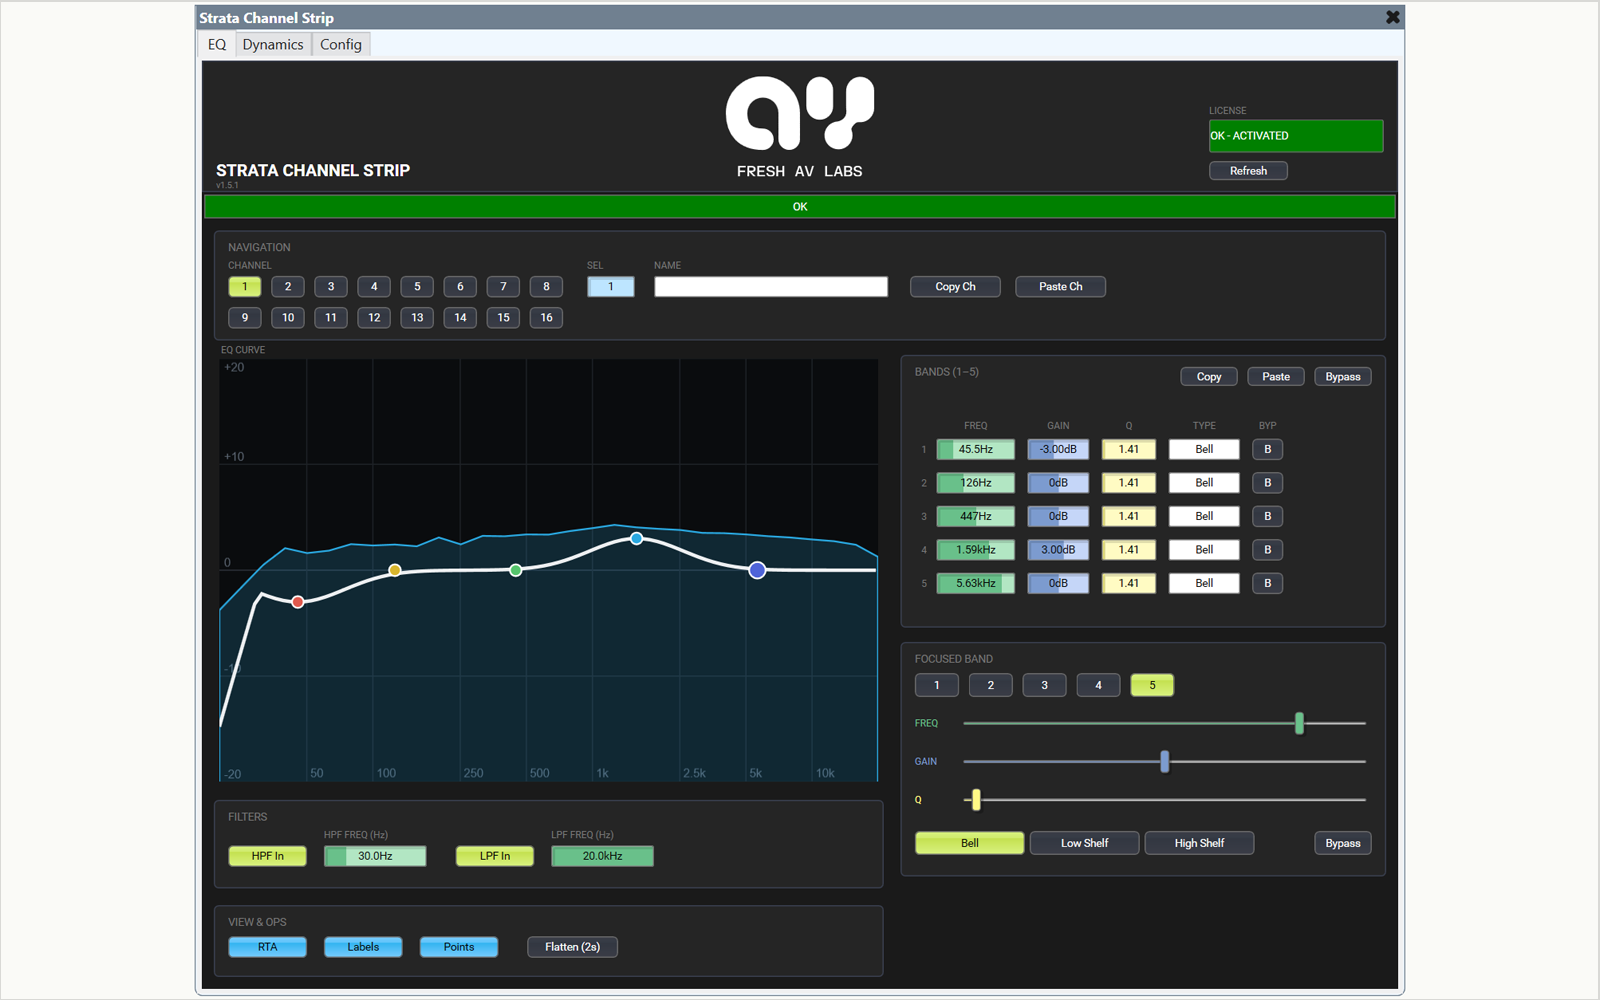Click the green band 3 point on EQ curve
Screen dimensions: 1600x1000
coord(516,570)
